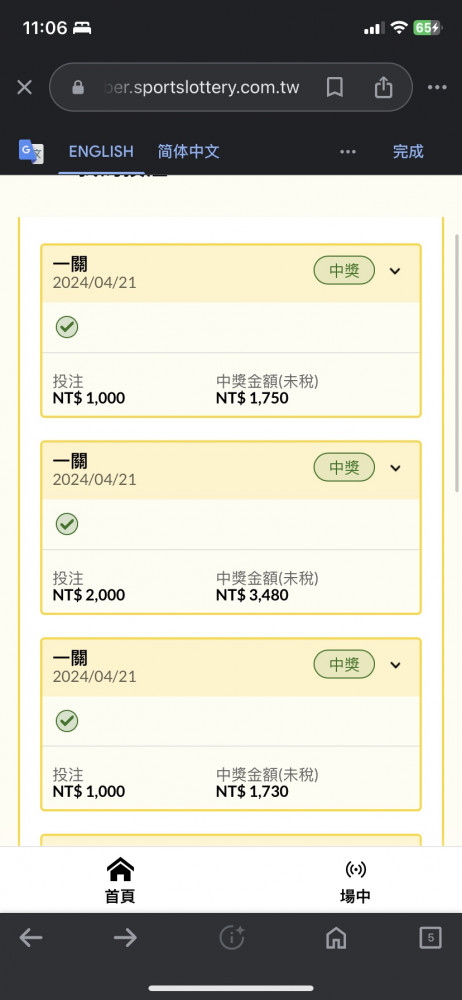The height and width of the screenshot is (1000, 462).
Task: Tap green checkmark in NT$ 1,750 ticket
Action: [66, 327]
